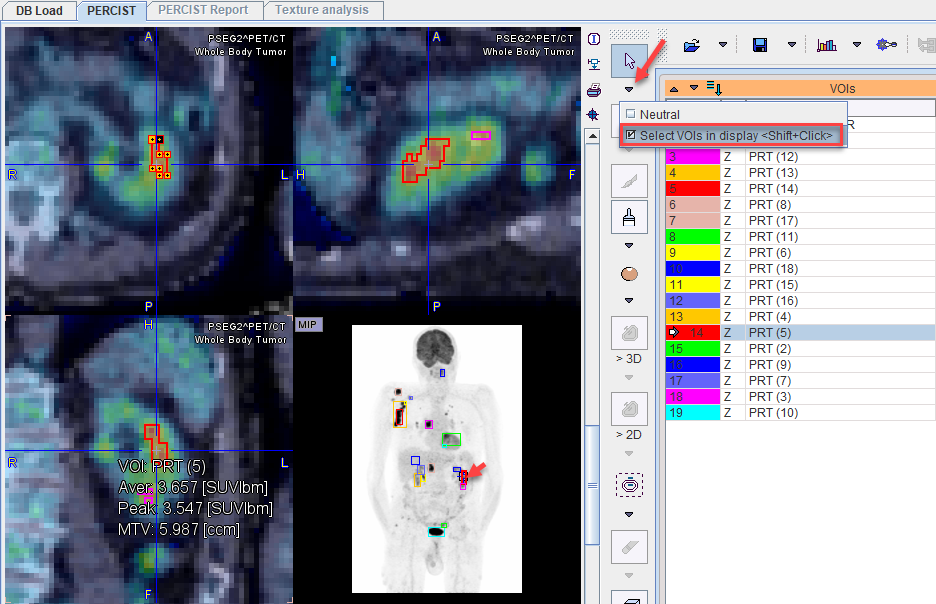Open dropdown arrow next to bar chart icon
Viewport: 936px width, 604px height.
pyautogui.click(x=857, y=45)
